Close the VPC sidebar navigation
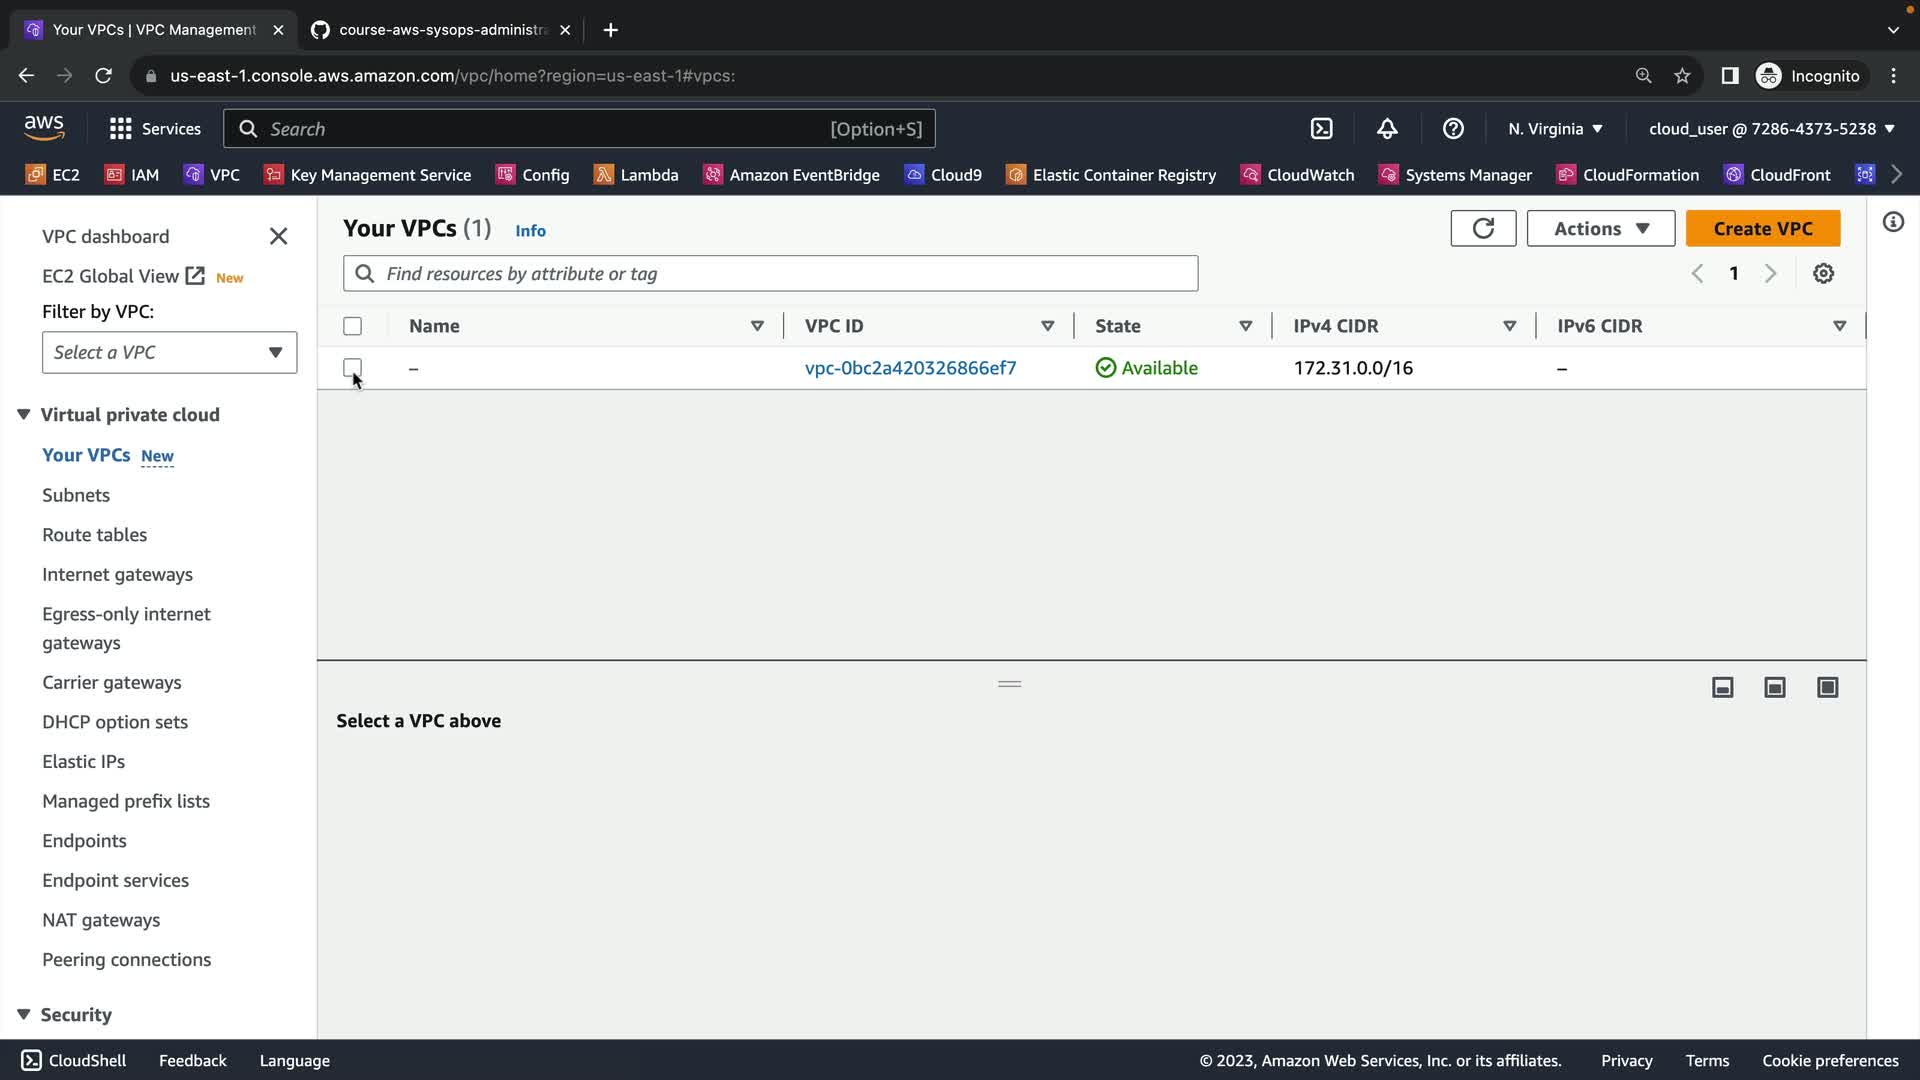This screenshot has height=1080, width=1920. [278, 236]
